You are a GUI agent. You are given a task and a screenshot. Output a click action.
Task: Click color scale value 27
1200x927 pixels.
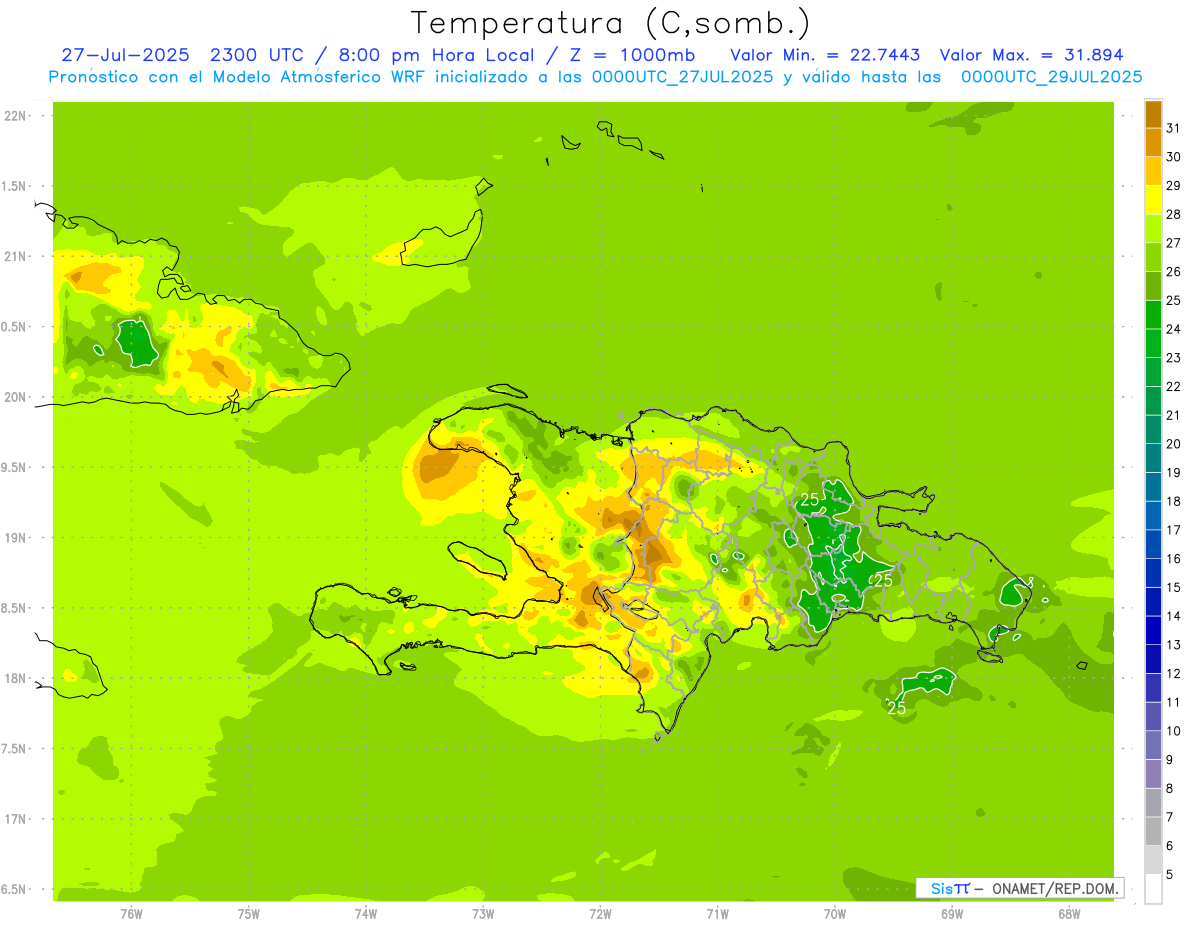click(x=1174, y=243)
